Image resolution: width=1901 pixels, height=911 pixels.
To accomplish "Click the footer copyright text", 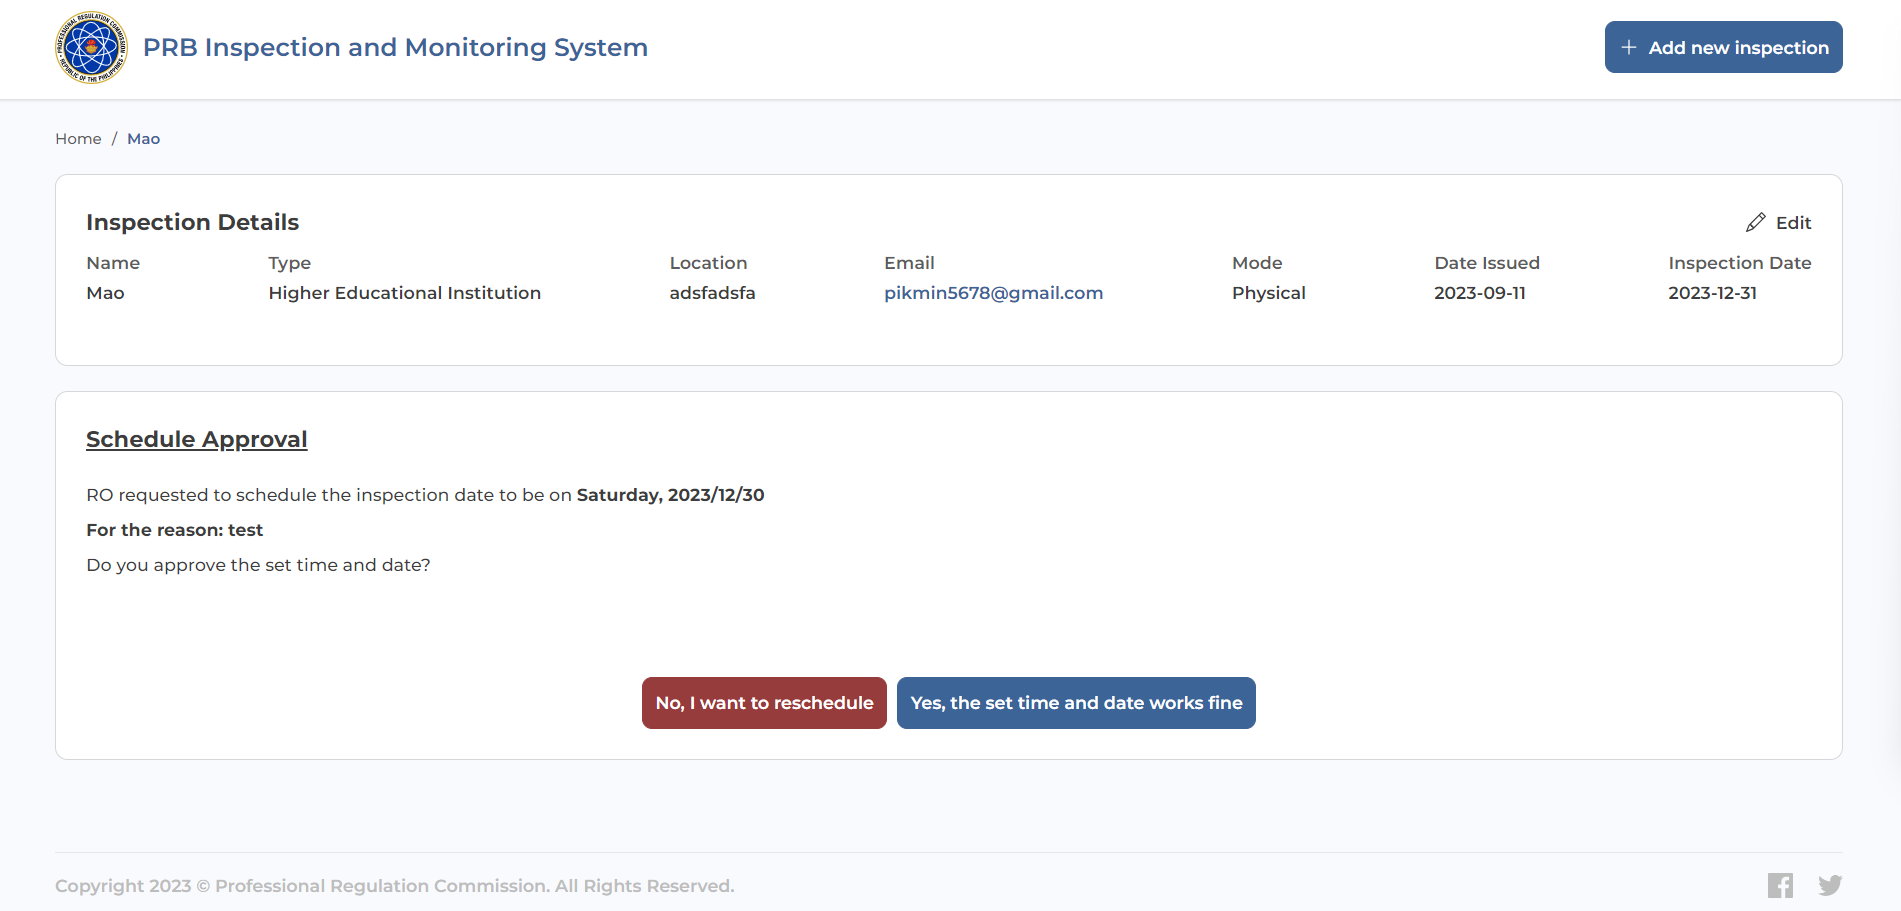I will (394, 886).
